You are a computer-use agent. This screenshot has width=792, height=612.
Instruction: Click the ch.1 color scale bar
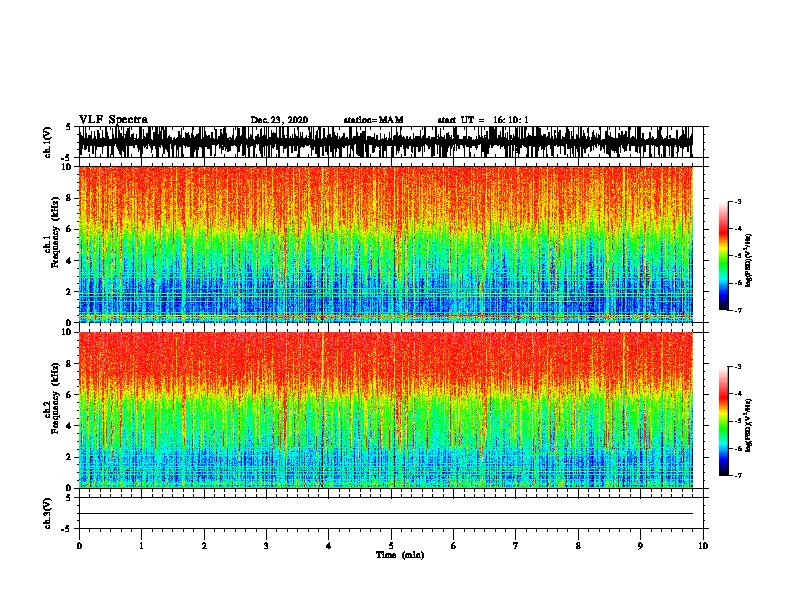click(723, 256)
